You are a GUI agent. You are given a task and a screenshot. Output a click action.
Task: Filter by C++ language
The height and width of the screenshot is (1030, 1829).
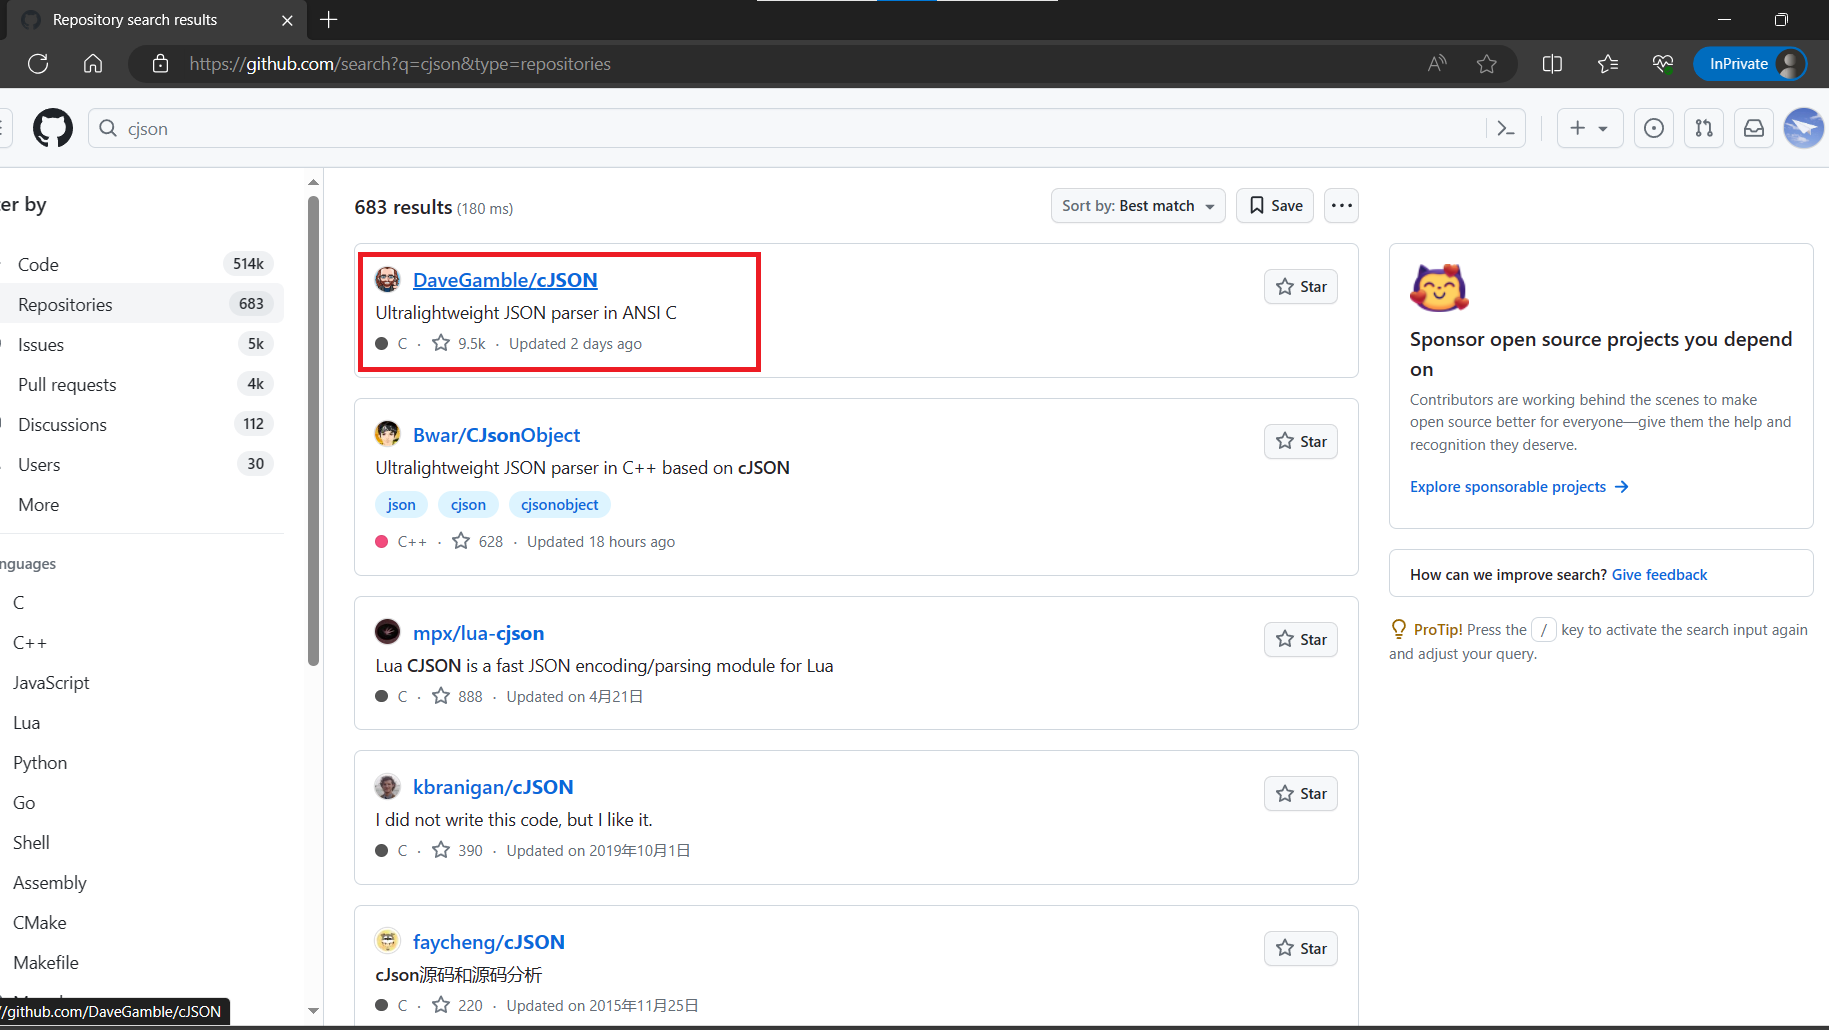pos(29,643)
